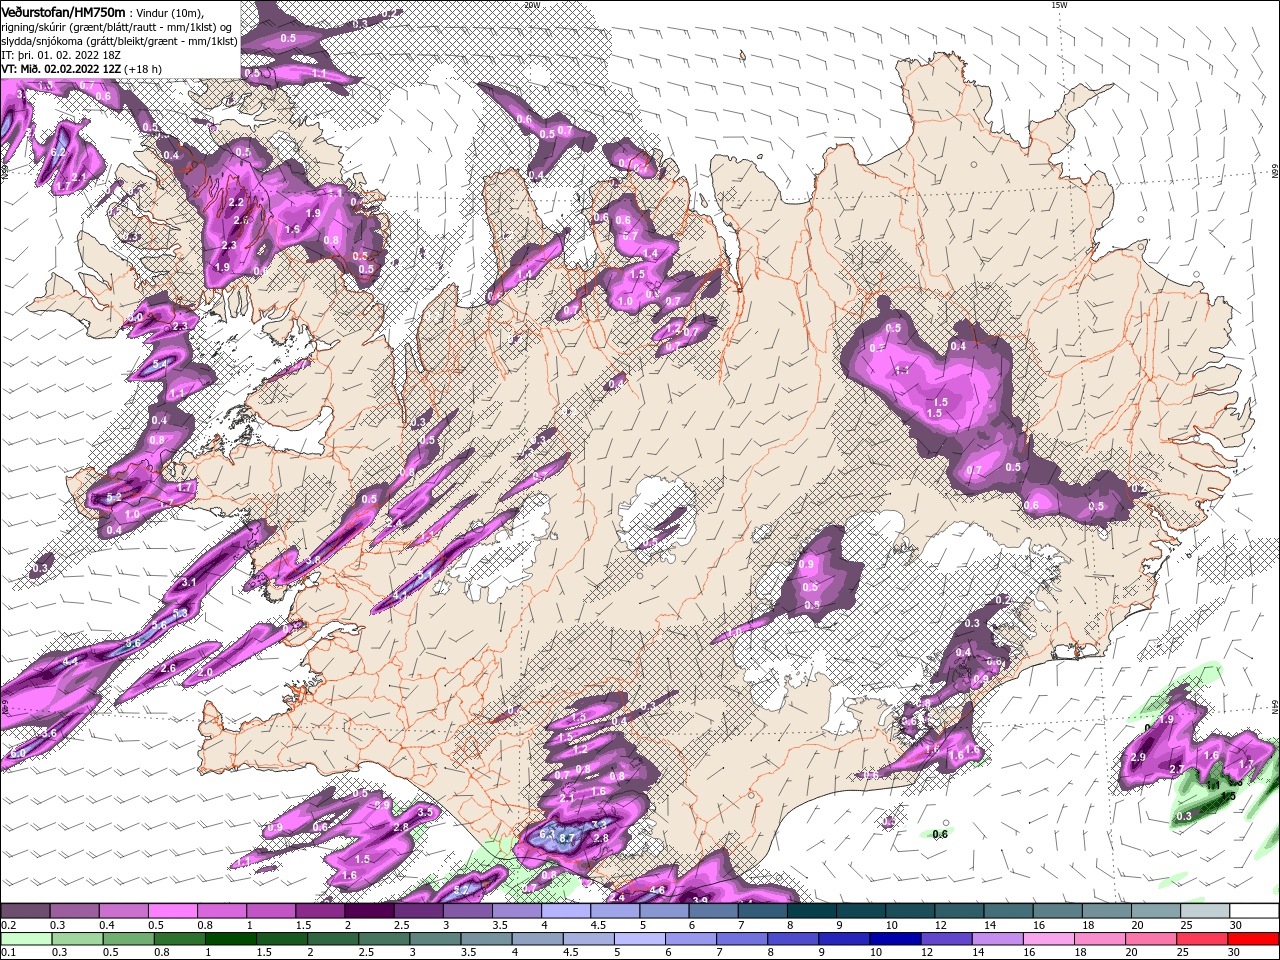
Task: Click the '0.1' label under the green scale
Action: pos(8,953)
